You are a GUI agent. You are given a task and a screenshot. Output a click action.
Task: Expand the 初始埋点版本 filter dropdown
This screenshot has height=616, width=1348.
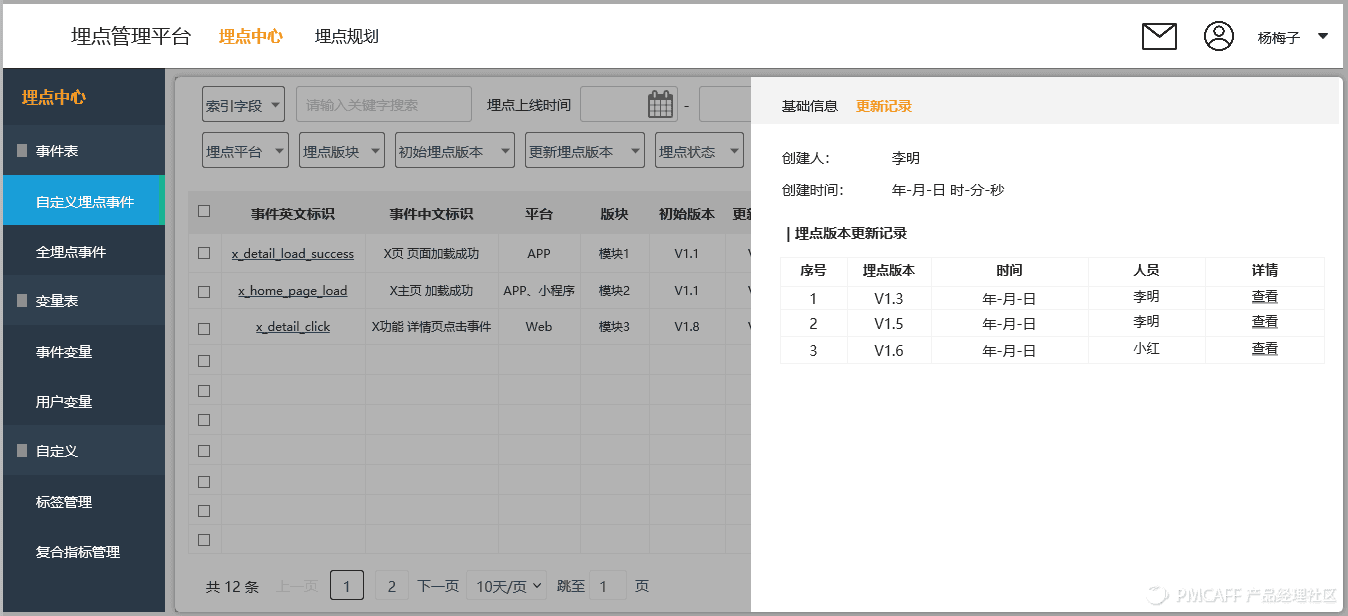pyautogui.click(x=455, y=151)
